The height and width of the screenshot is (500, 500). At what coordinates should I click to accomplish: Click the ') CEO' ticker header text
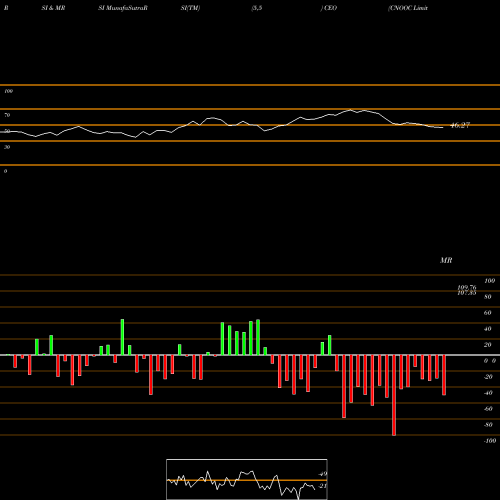pos(329,8)
